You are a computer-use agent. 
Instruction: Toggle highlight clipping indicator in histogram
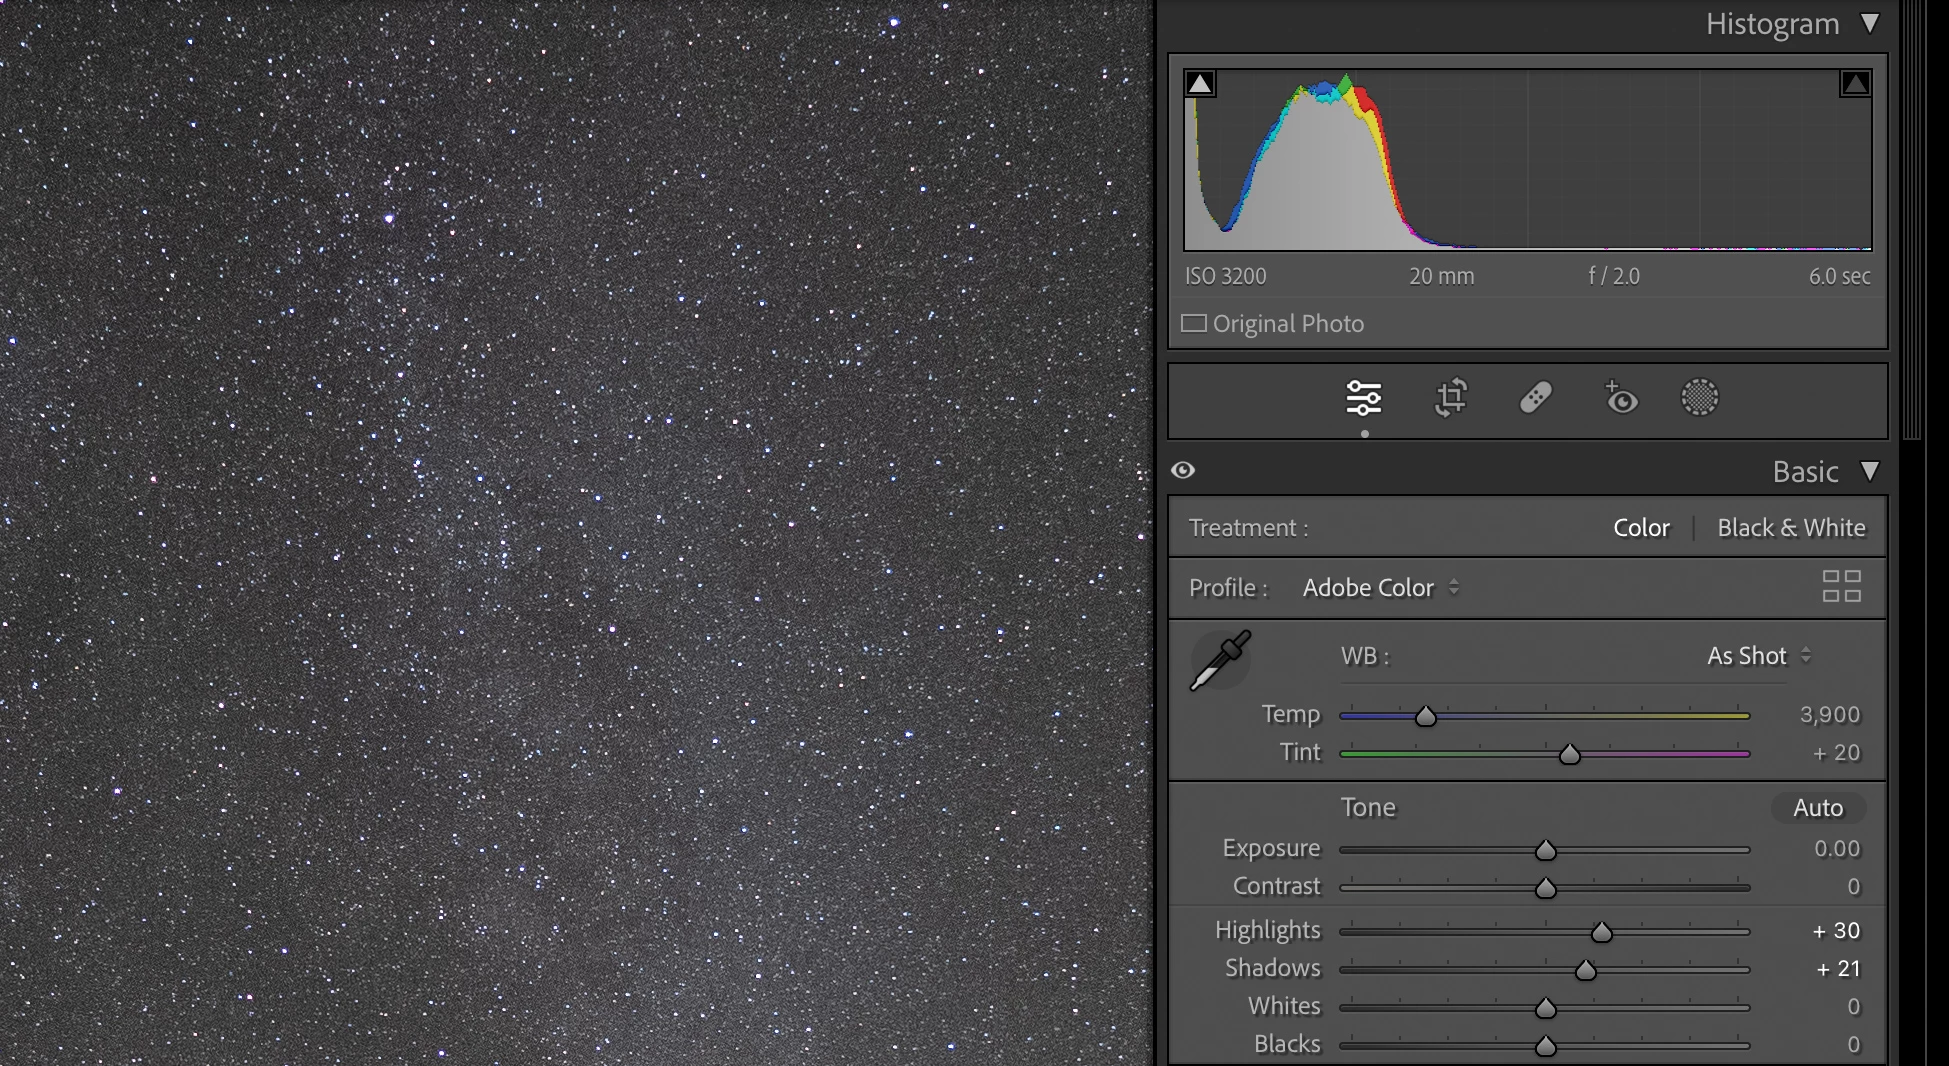click(x=1855, y=83)
